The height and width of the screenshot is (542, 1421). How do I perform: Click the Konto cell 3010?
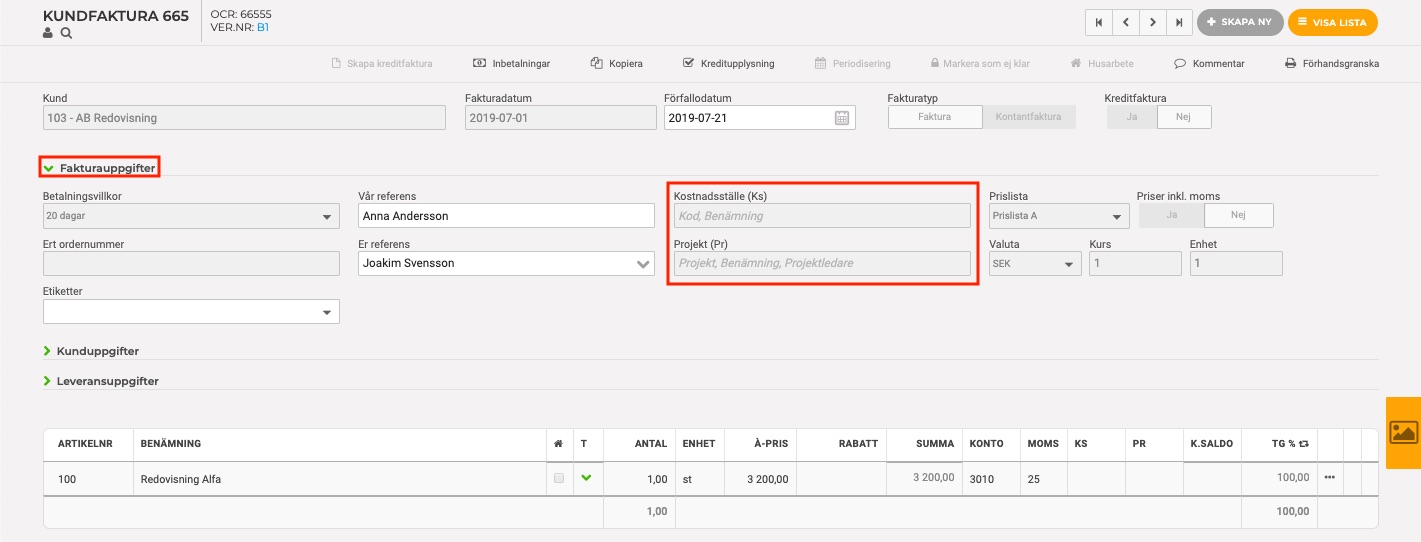[x=991, y=479]
